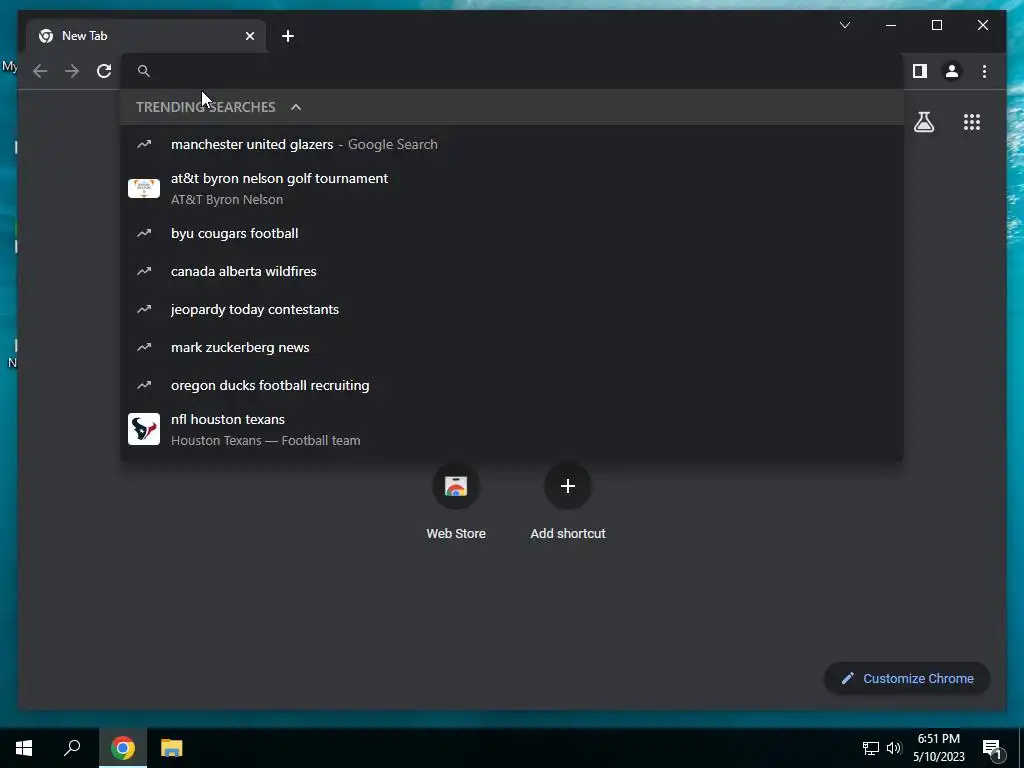This screenshot has height=768, width=1024.
Task: Select 'nfl houston texans' suggestion
Action: pyautogui.click(x=511, y=430)
